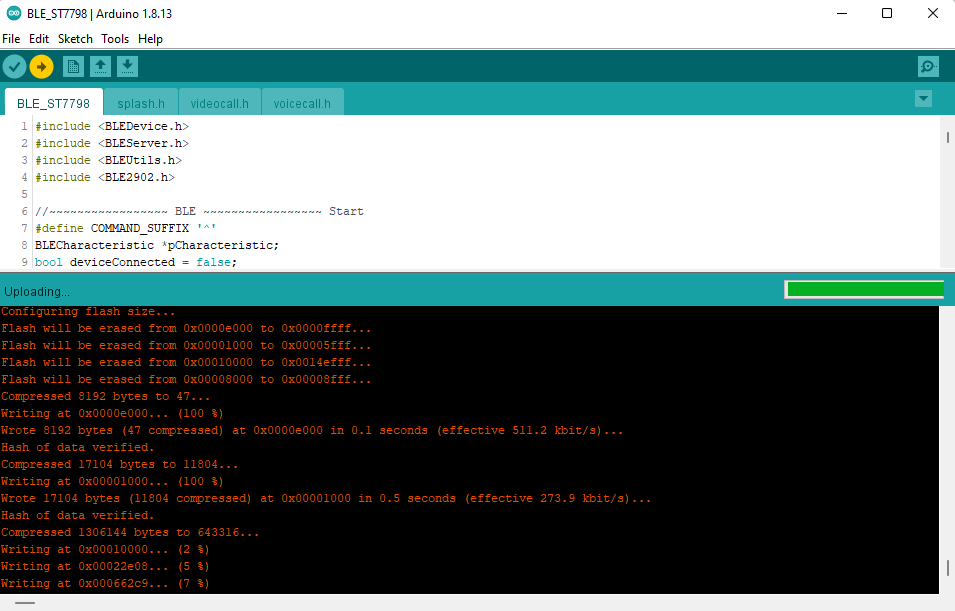Open the File menu

[11, 39]
